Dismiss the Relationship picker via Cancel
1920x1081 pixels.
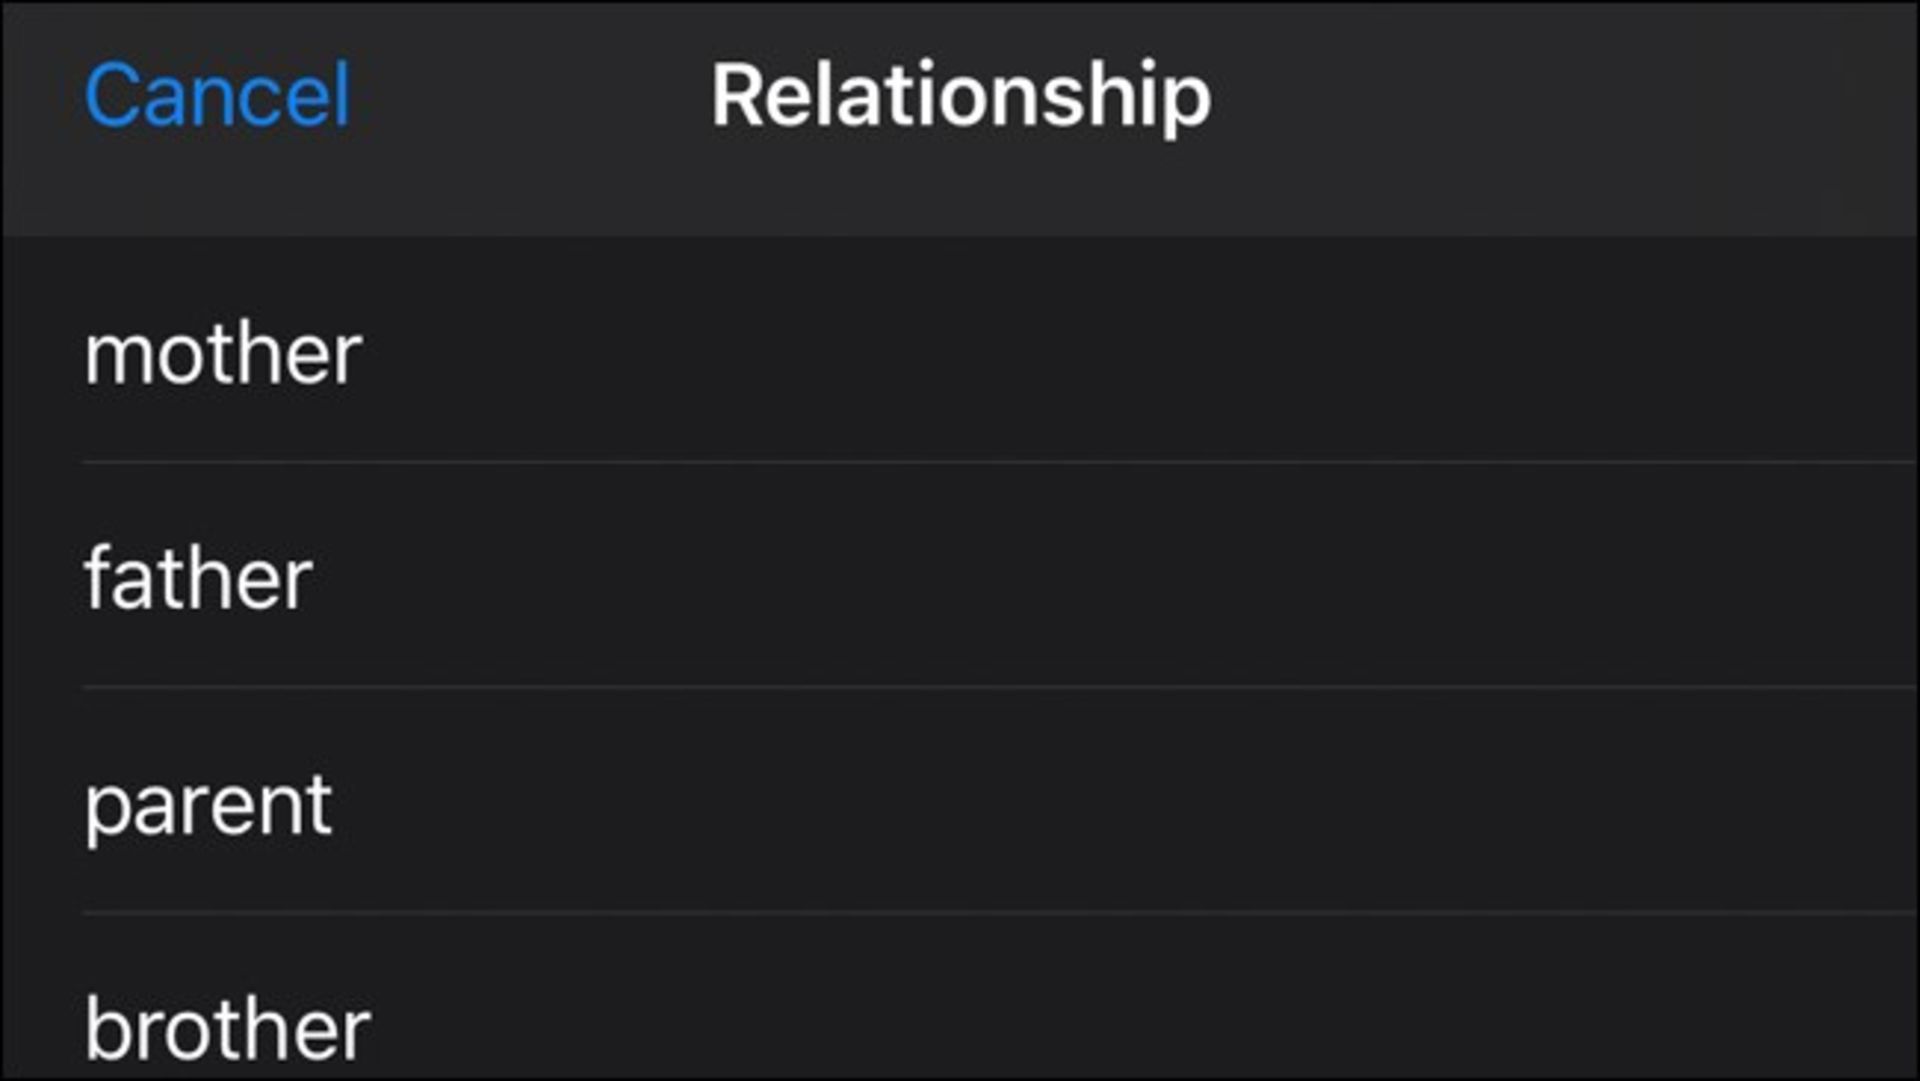(217, 95)
